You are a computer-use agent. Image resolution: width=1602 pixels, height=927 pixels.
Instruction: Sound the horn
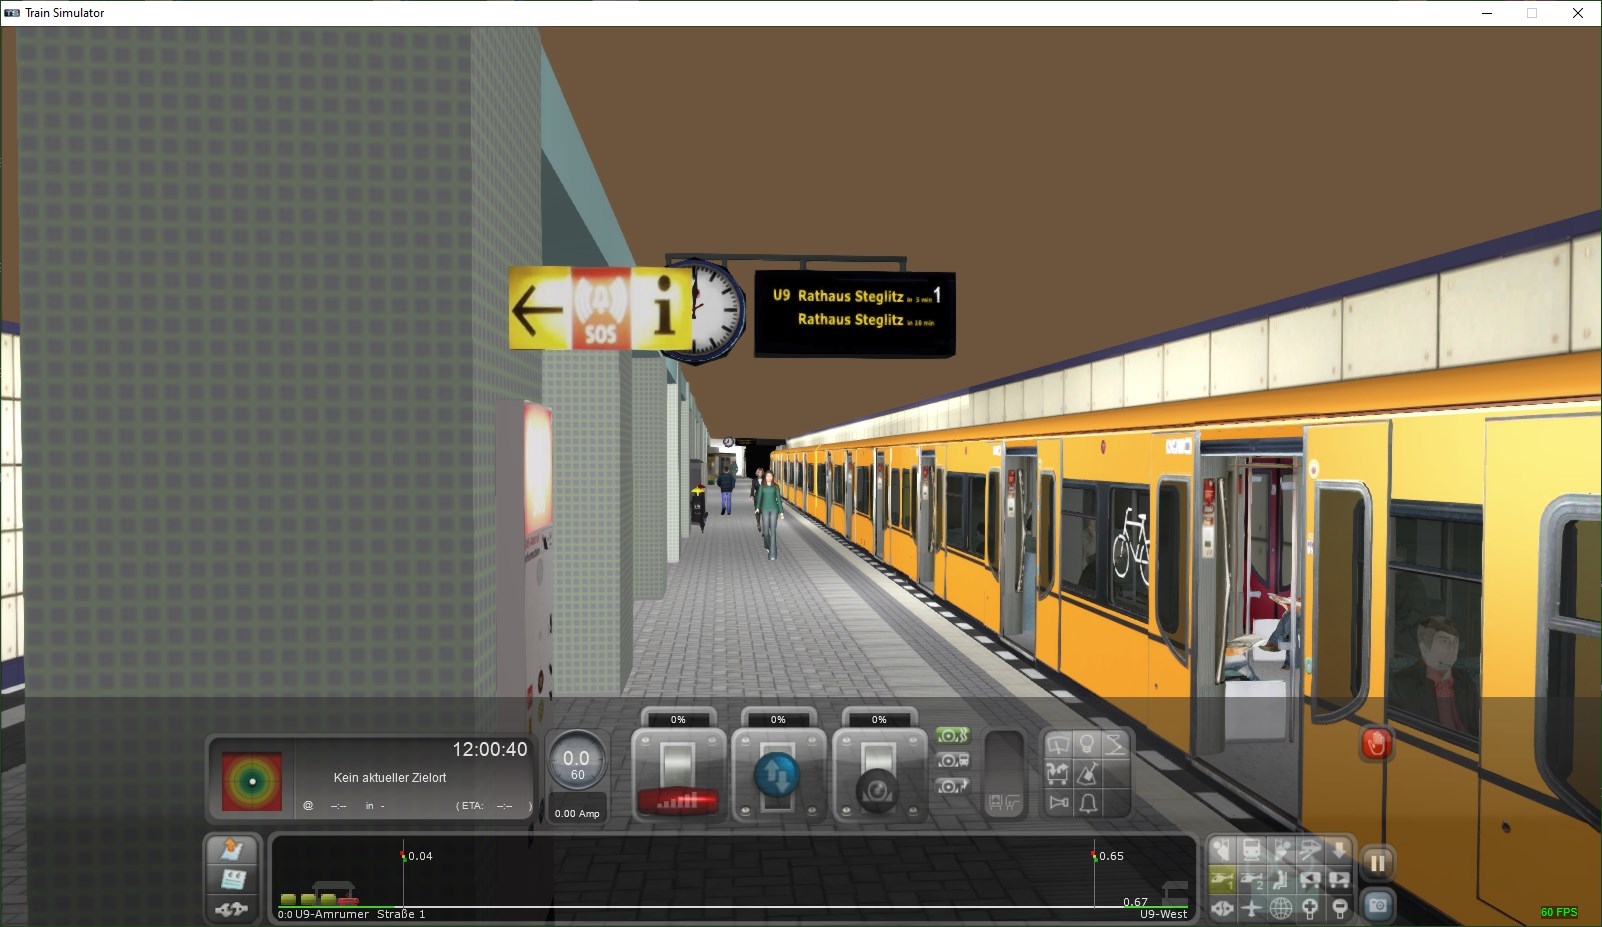click(x=1058, y=802)
